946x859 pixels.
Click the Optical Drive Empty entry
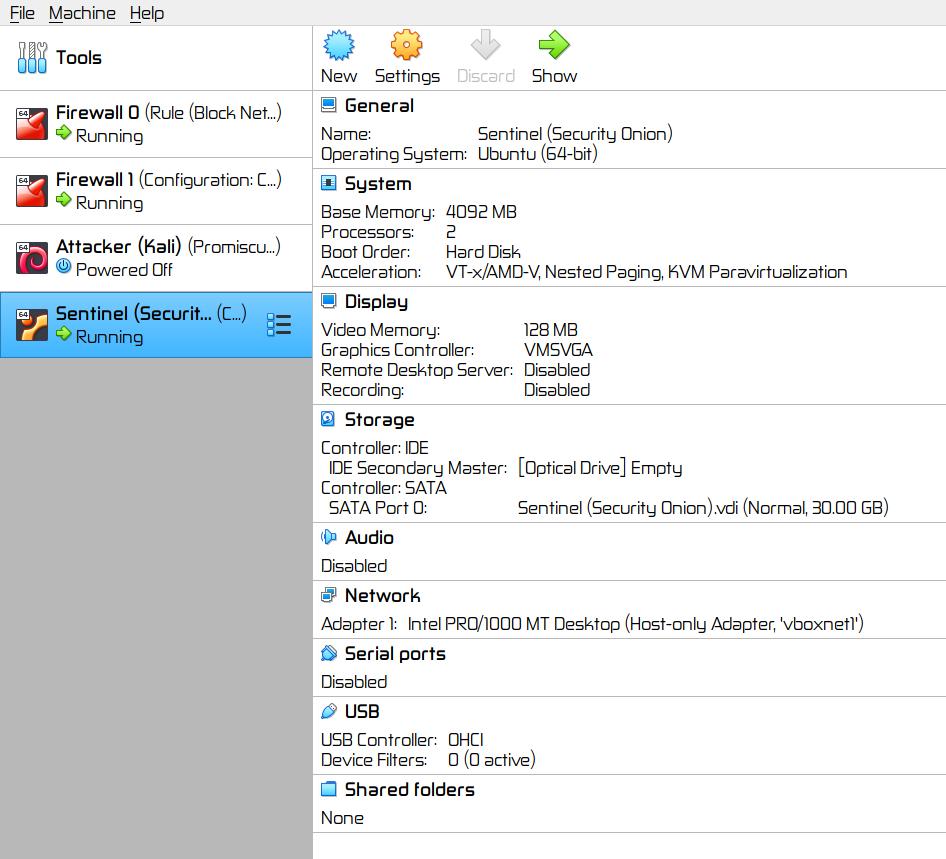[x=599, y=468]
